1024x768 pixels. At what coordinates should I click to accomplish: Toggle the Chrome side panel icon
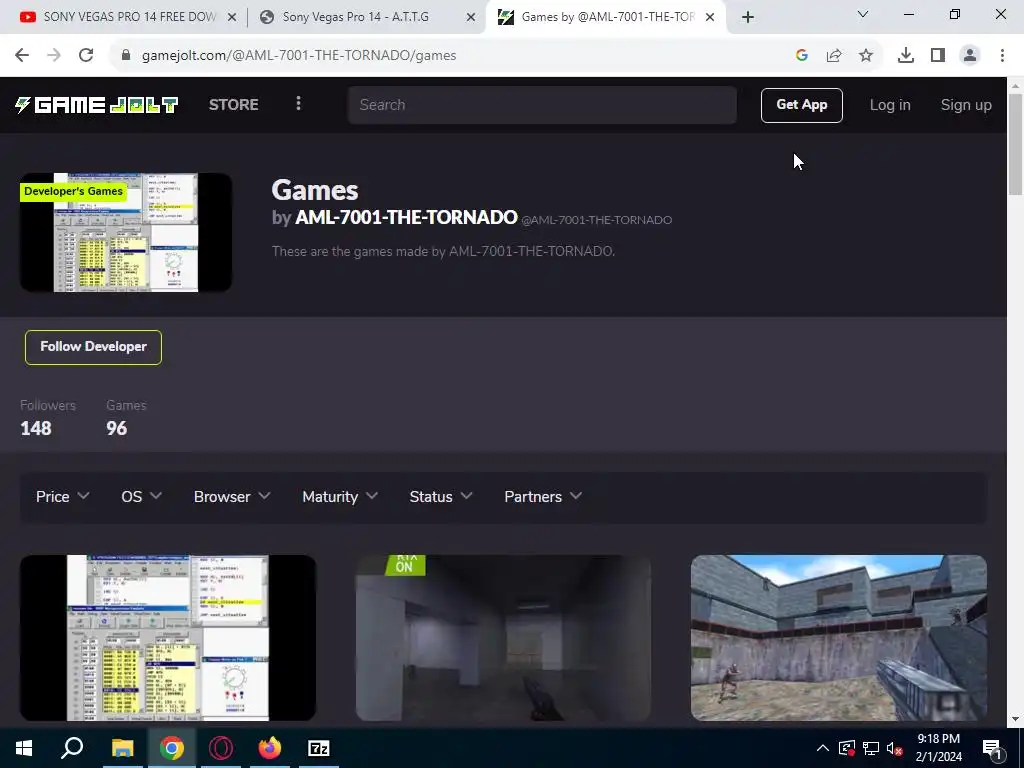pyautogui.click(x=938, y=55)
